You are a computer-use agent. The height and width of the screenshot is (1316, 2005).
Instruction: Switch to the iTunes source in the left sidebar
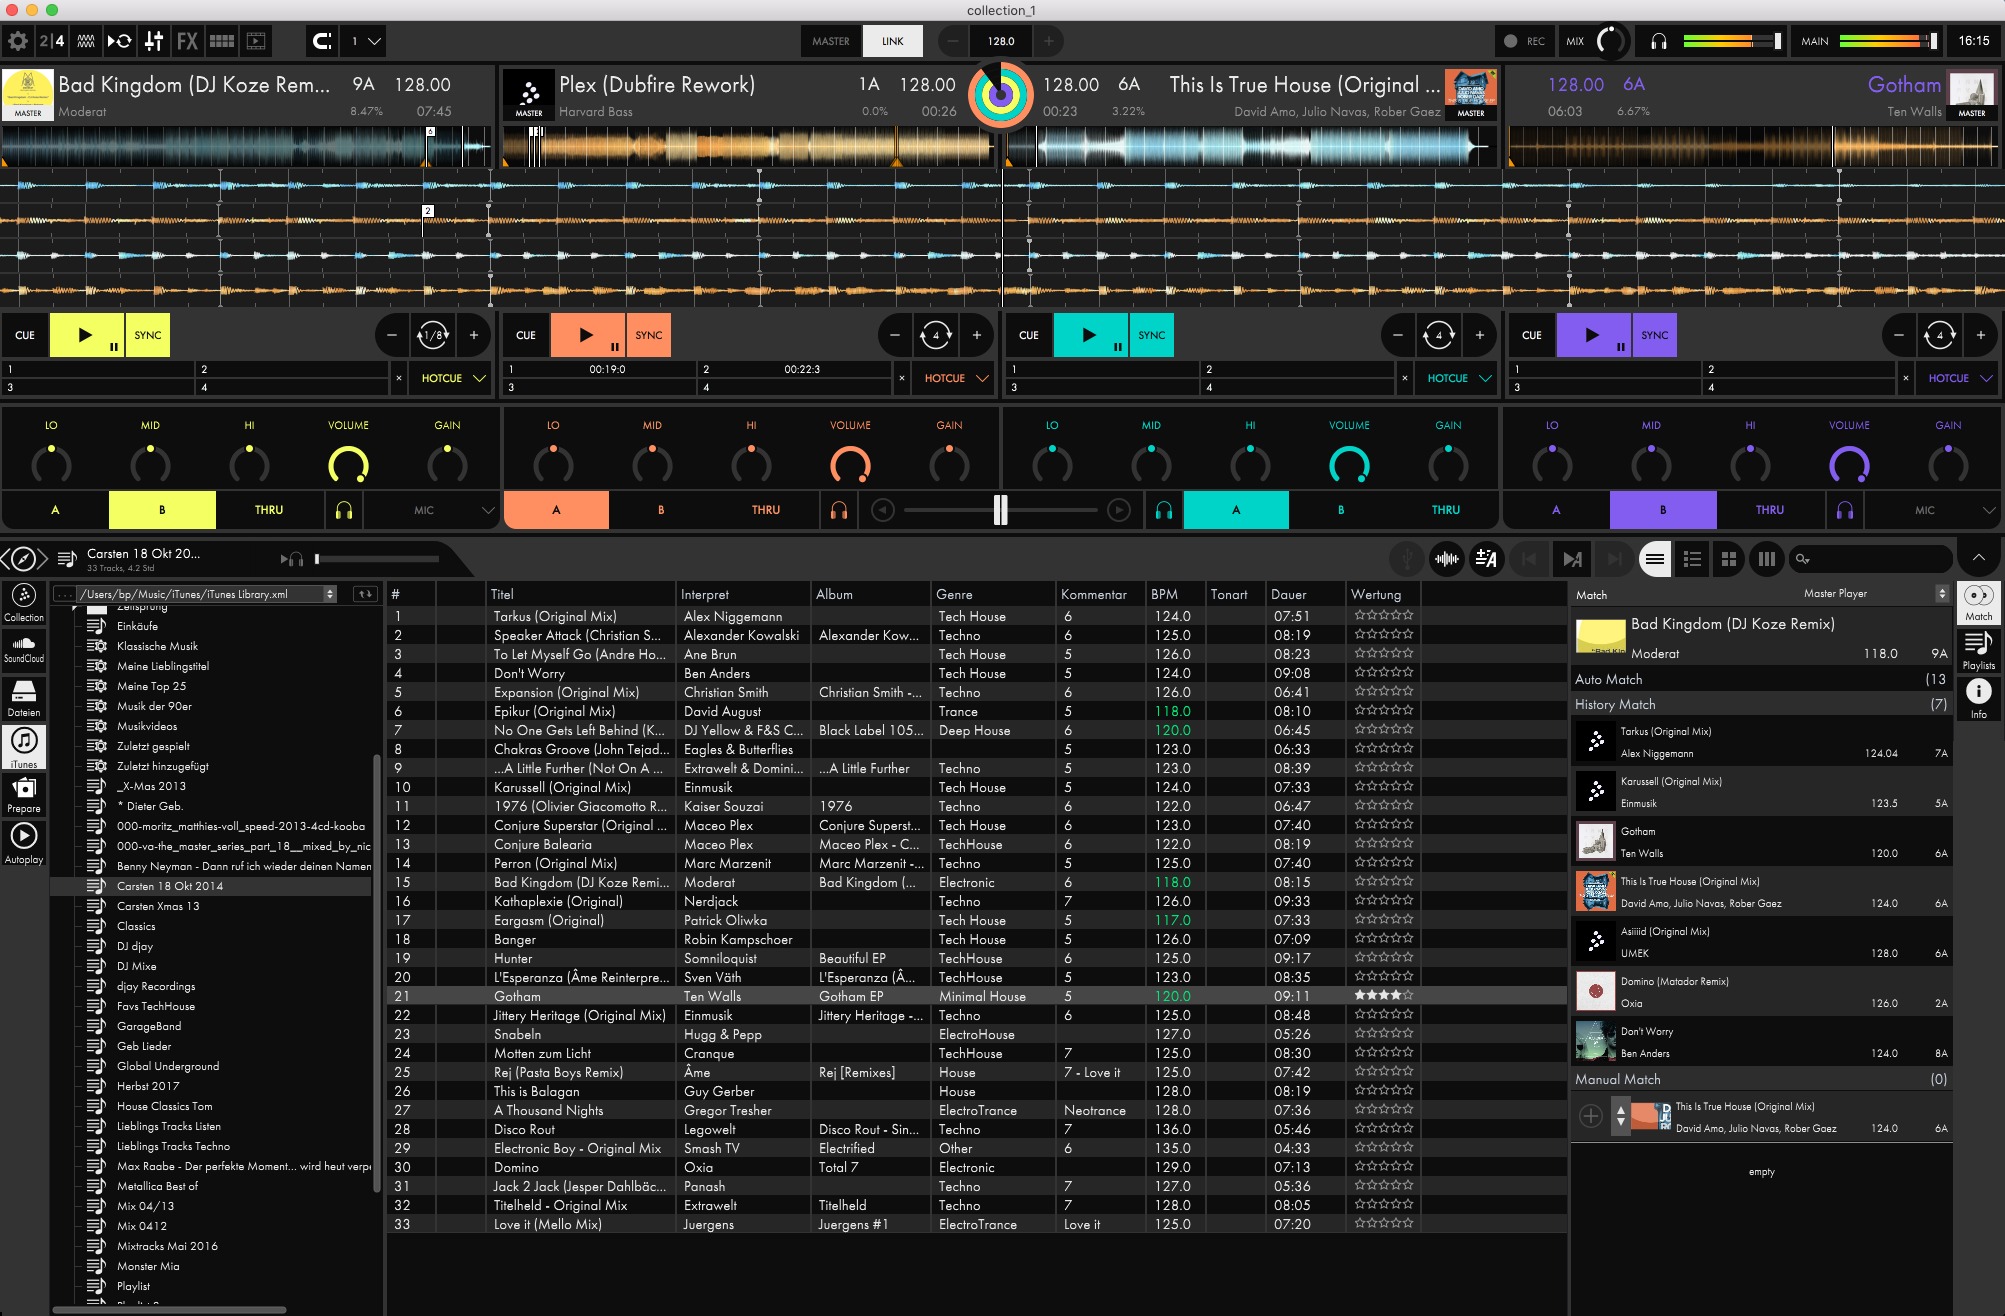click(x=24, y=746)
